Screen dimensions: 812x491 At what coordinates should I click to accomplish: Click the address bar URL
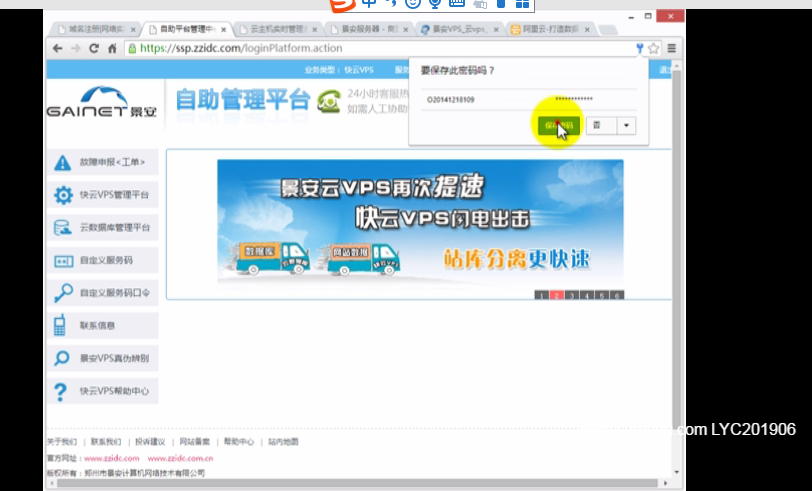(241, 48)
